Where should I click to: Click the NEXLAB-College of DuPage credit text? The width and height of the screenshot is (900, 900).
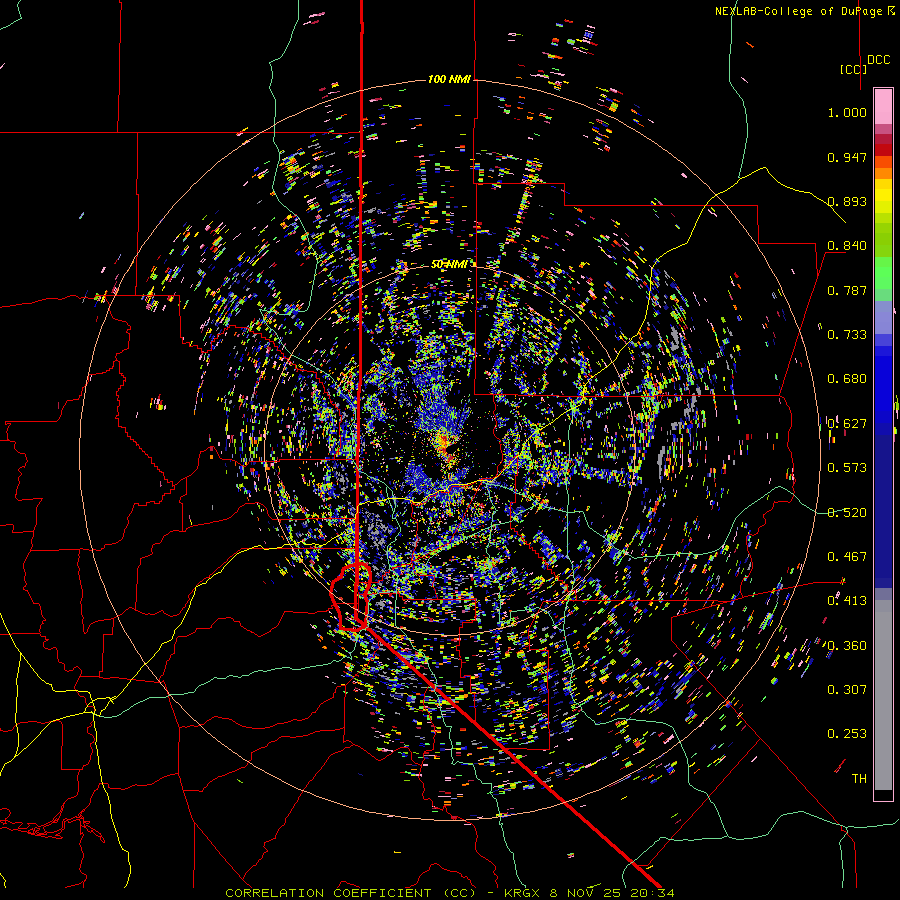[x=804, y=11]
